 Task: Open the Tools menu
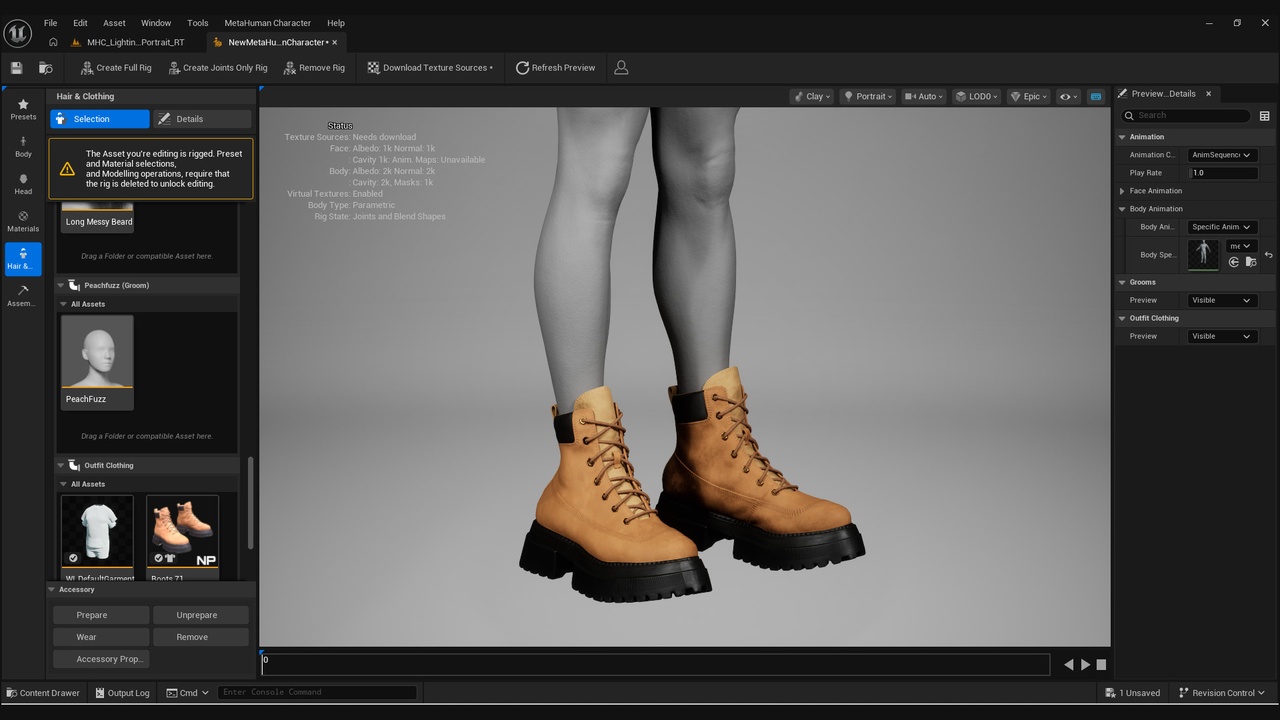click(198, 22)
